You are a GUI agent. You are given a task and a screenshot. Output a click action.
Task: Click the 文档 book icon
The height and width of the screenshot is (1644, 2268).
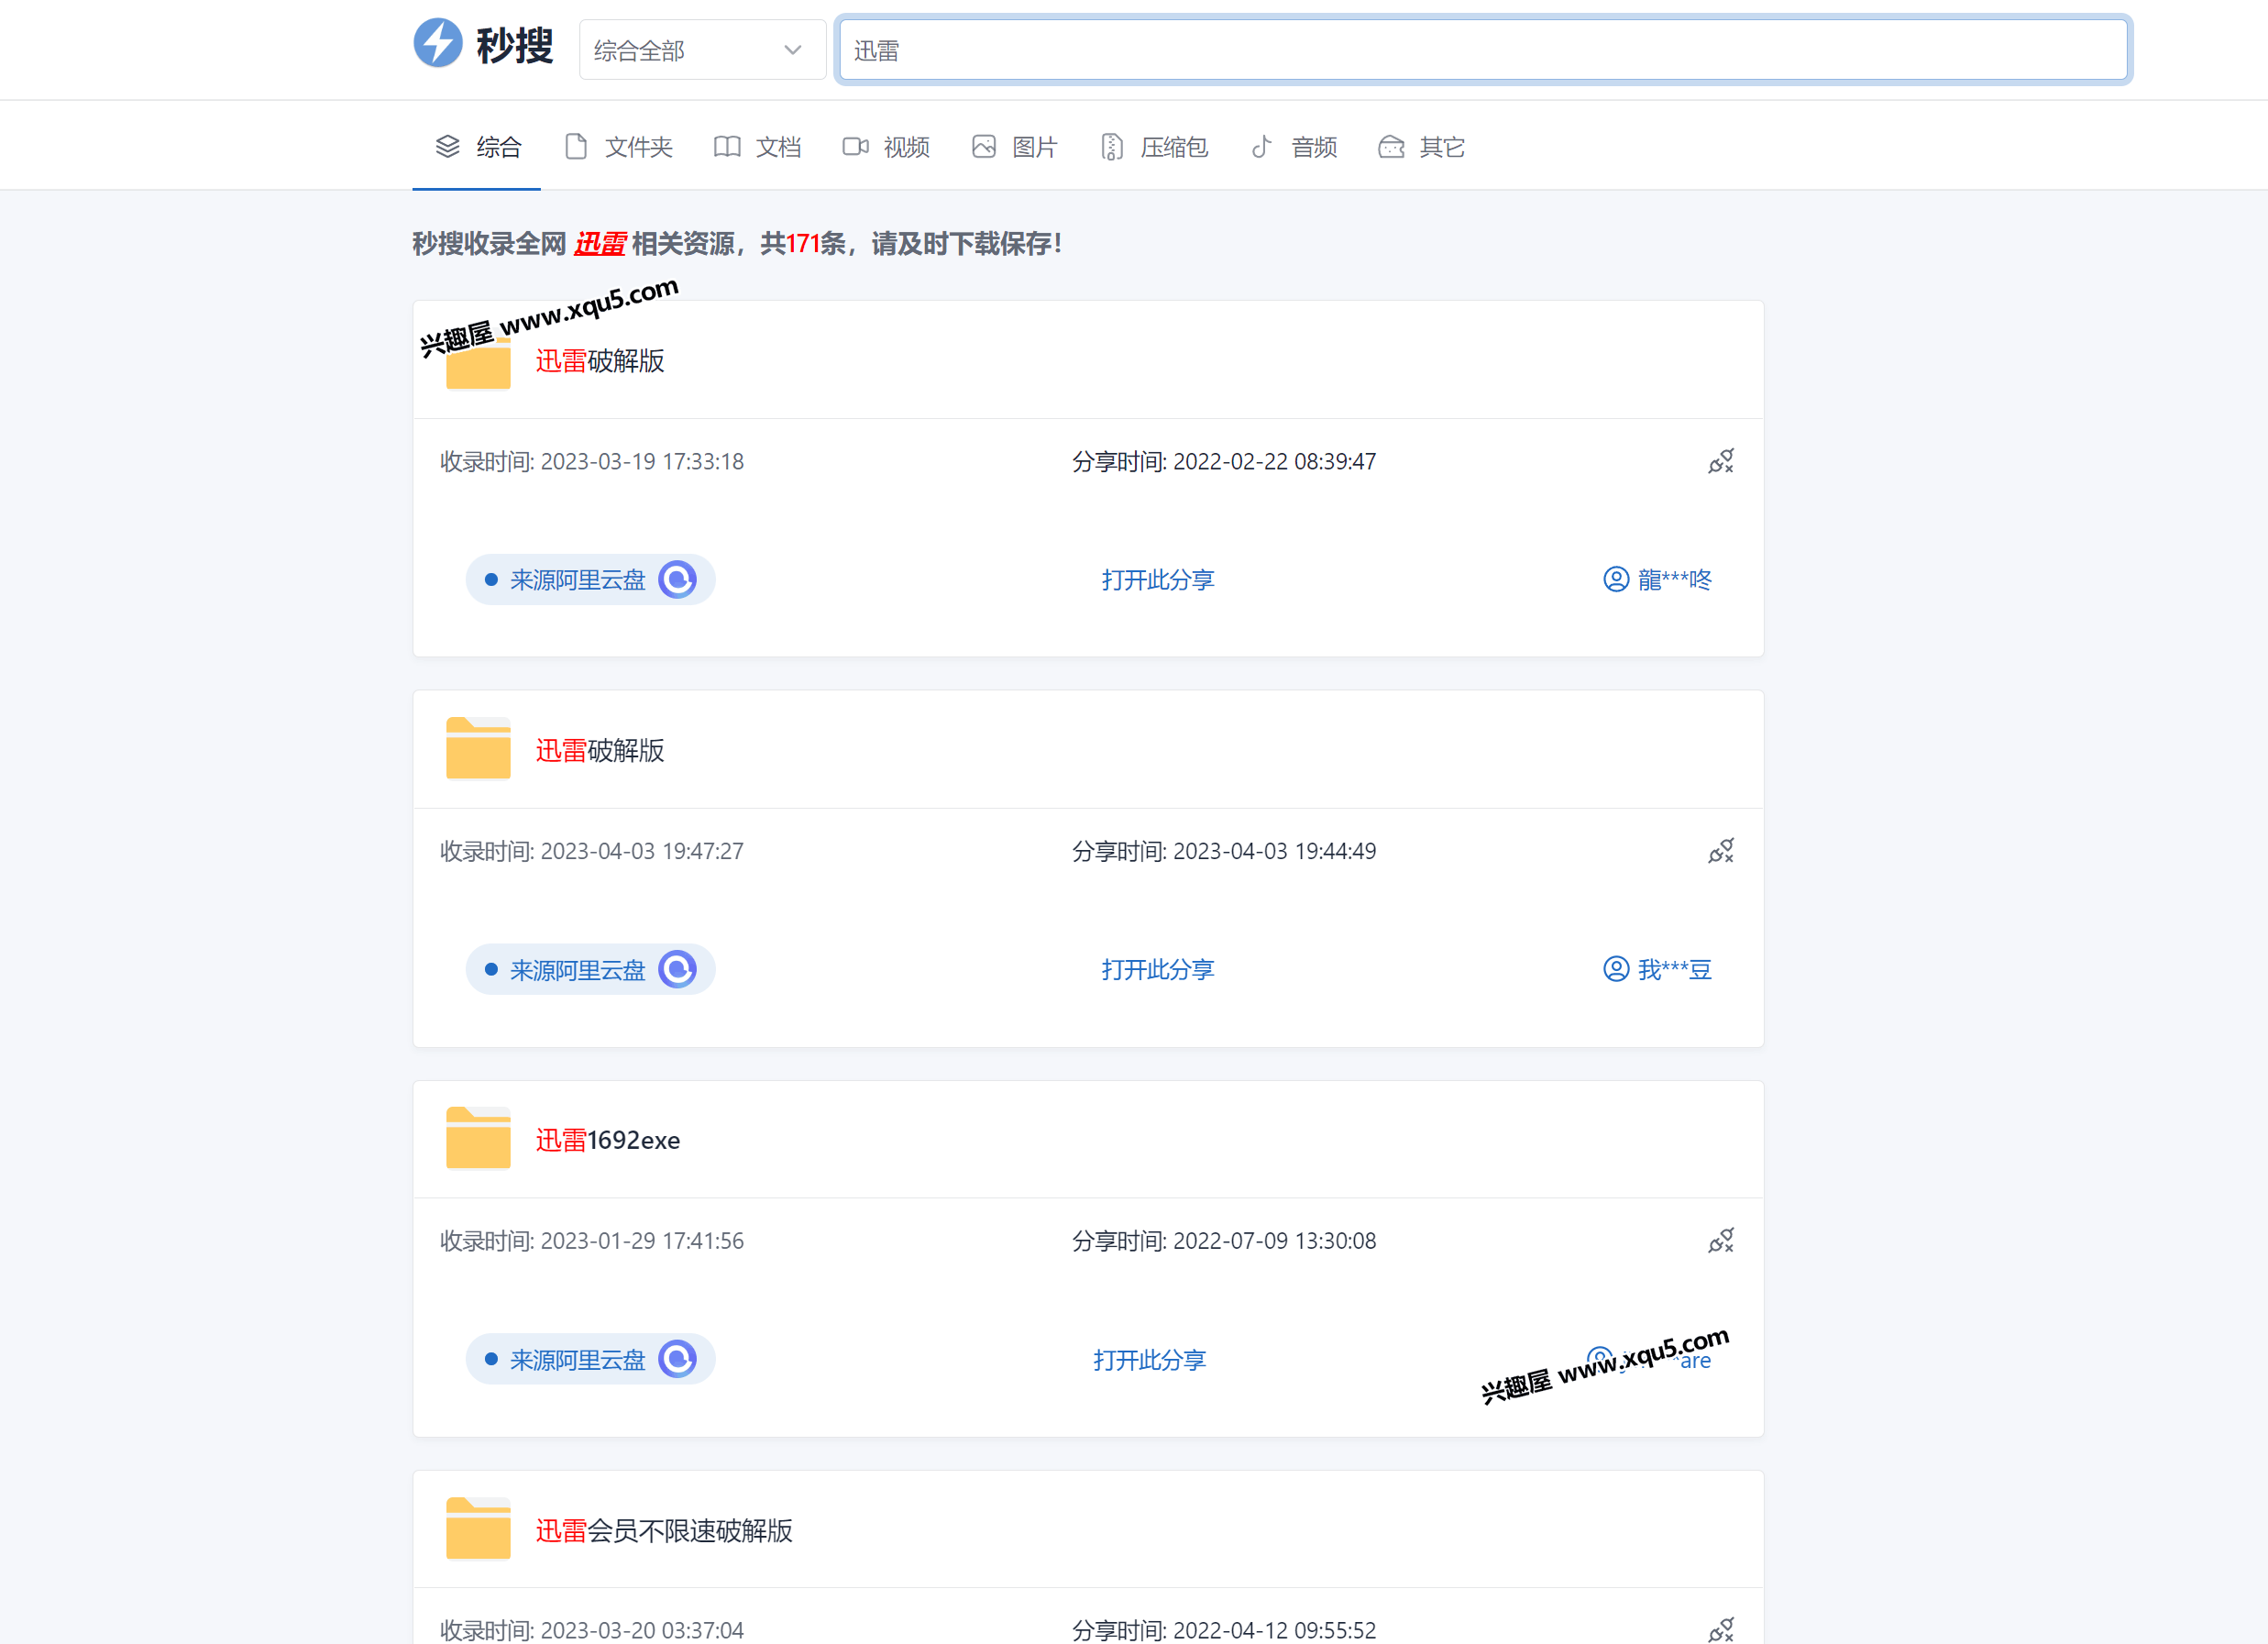tap(727, 147)
